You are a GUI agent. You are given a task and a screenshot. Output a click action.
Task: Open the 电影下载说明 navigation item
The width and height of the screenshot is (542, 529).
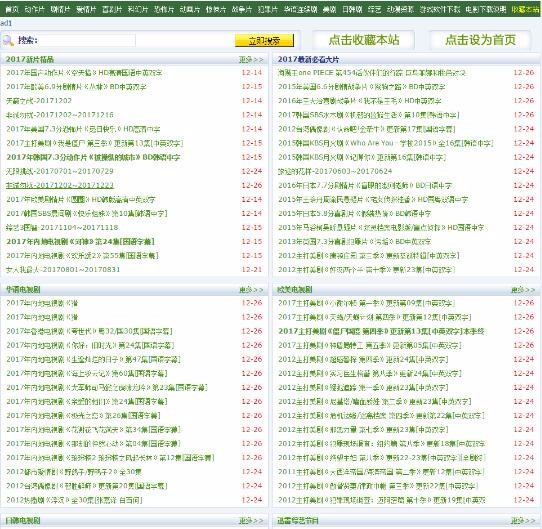point(486,9)
